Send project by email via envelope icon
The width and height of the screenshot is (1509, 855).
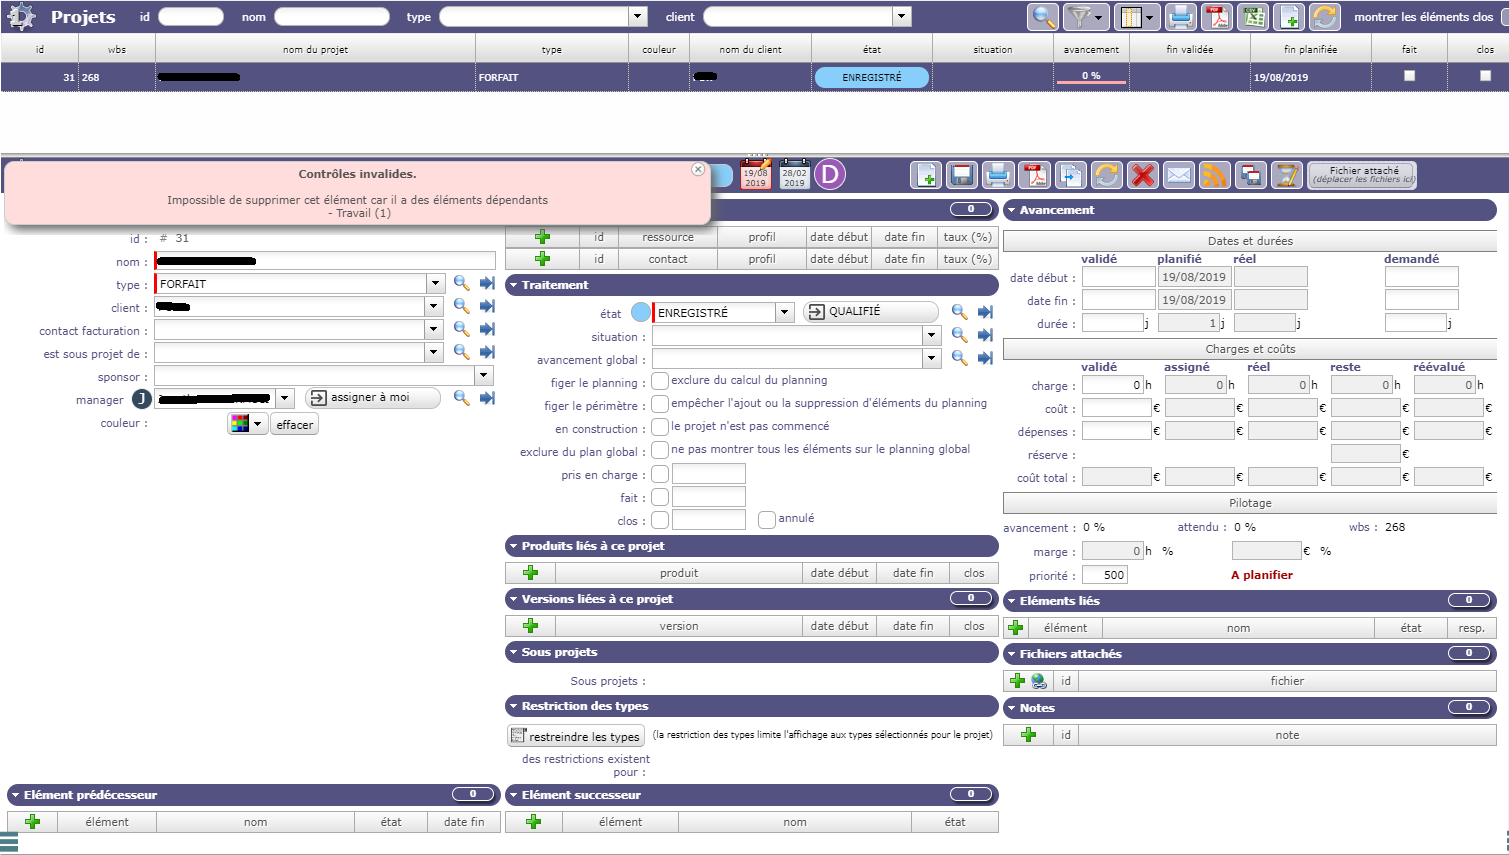click(1179, 175)
